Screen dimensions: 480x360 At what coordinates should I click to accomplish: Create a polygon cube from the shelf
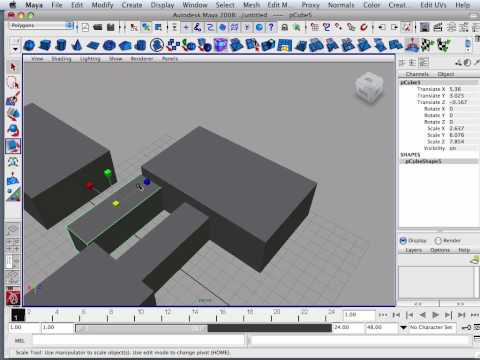pos(45,45)
